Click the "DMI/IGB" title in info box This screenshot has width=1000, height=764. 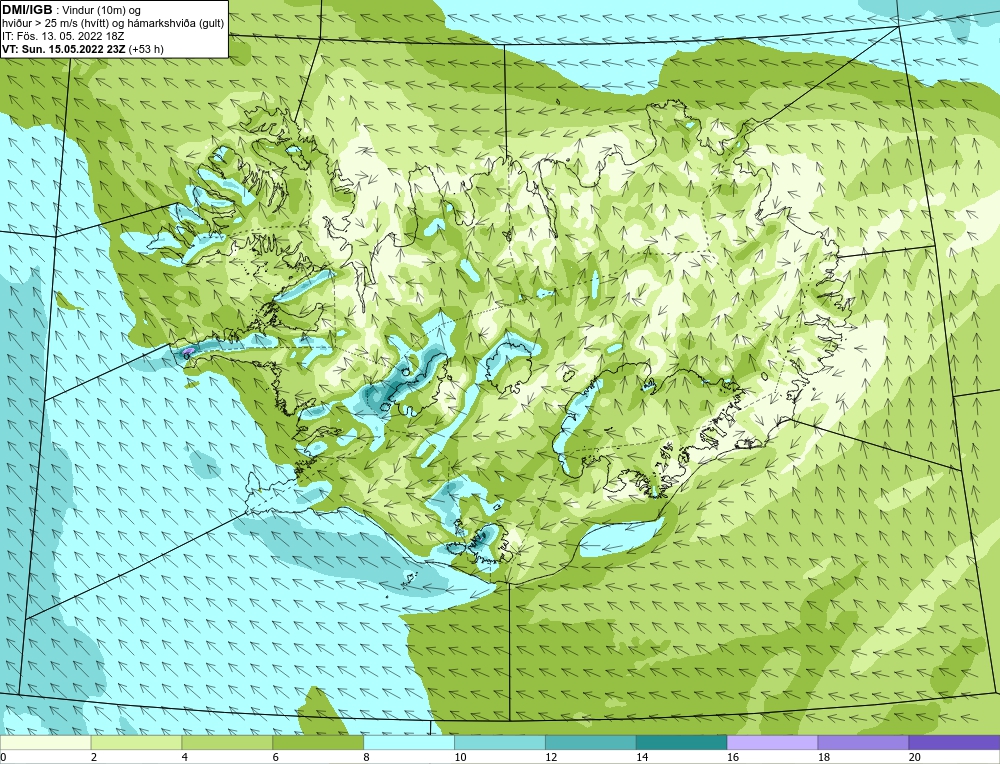27,10
